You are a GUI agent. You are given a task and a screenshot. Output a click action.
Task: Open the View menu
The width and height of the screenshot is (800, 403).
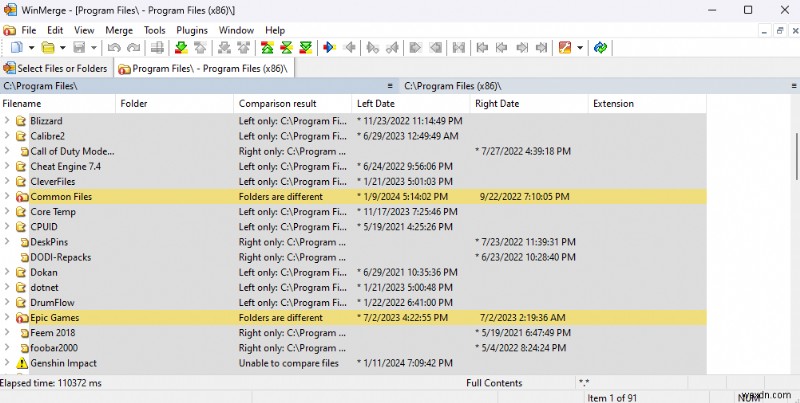84,30
